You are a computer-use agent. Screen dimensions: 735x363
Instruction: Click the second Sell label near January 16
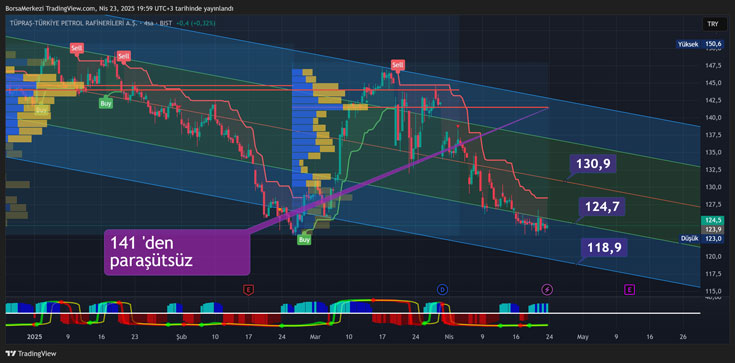[124, 56]
